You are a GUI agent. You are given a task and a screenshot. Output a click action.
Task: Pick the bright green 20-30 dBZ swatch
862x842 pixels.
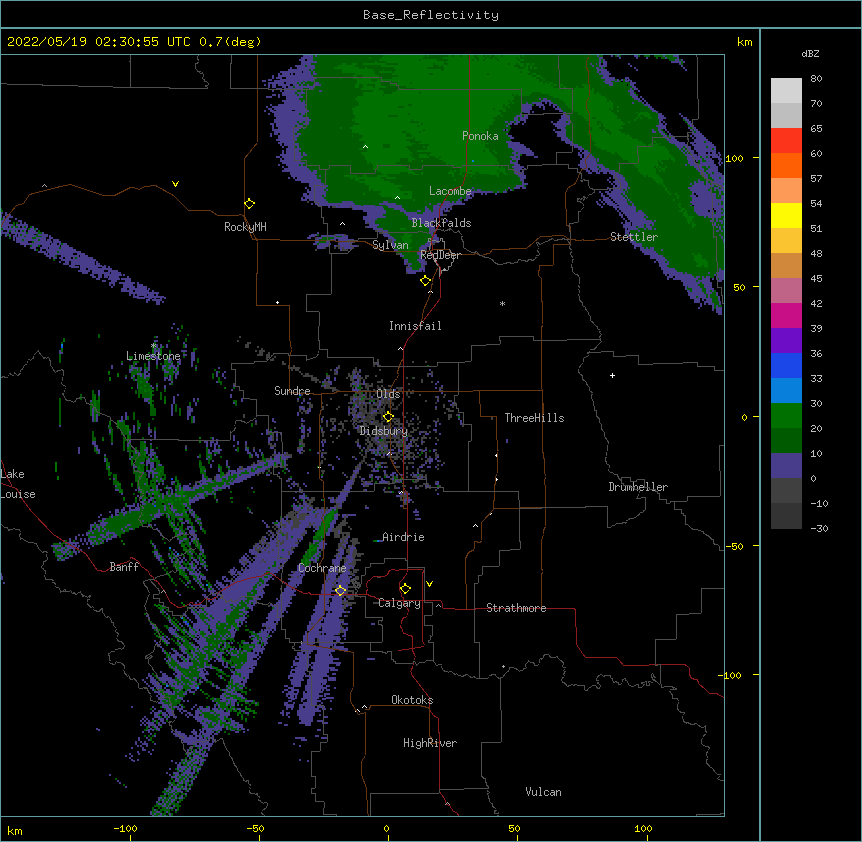[786, 416]
